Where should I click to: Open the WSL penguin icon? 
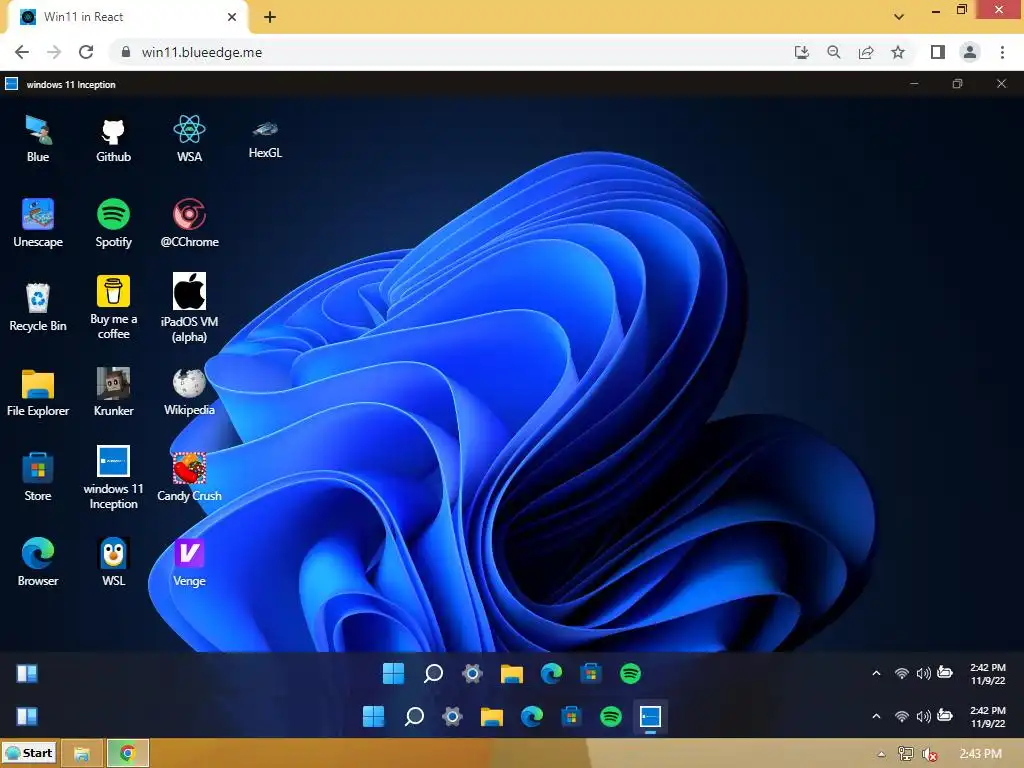click(x=114, y=562)
